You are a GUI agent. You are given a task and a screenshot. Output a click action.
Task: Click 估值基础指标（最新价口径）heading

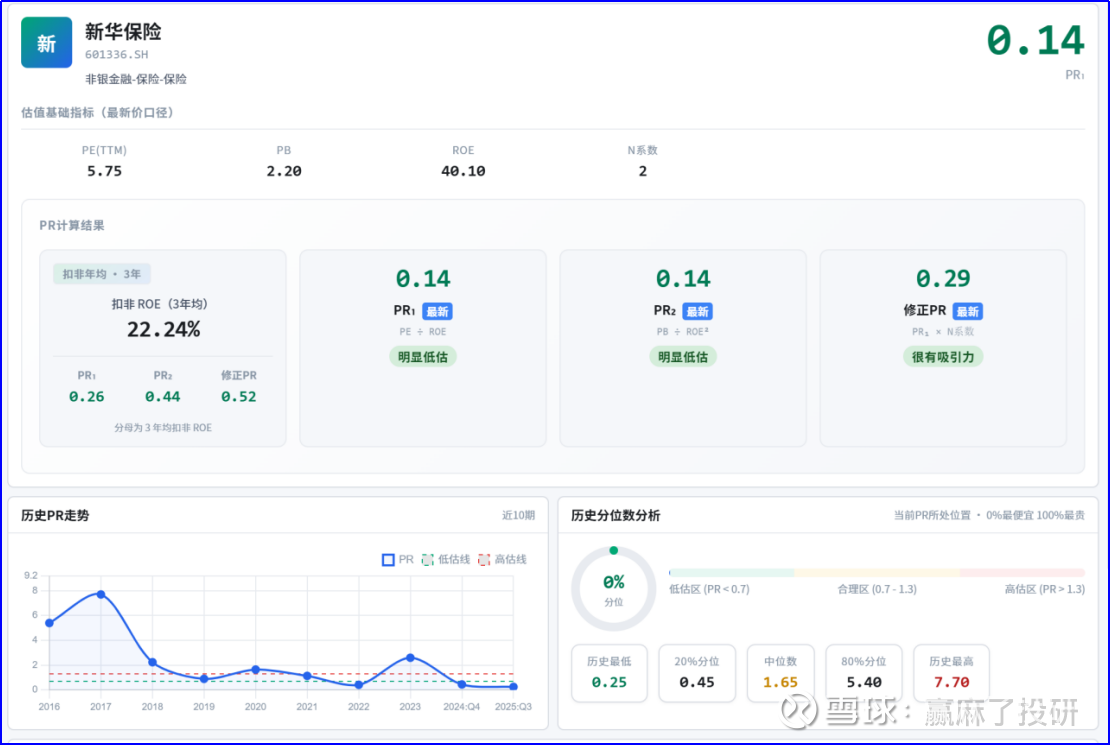[98, 113]
